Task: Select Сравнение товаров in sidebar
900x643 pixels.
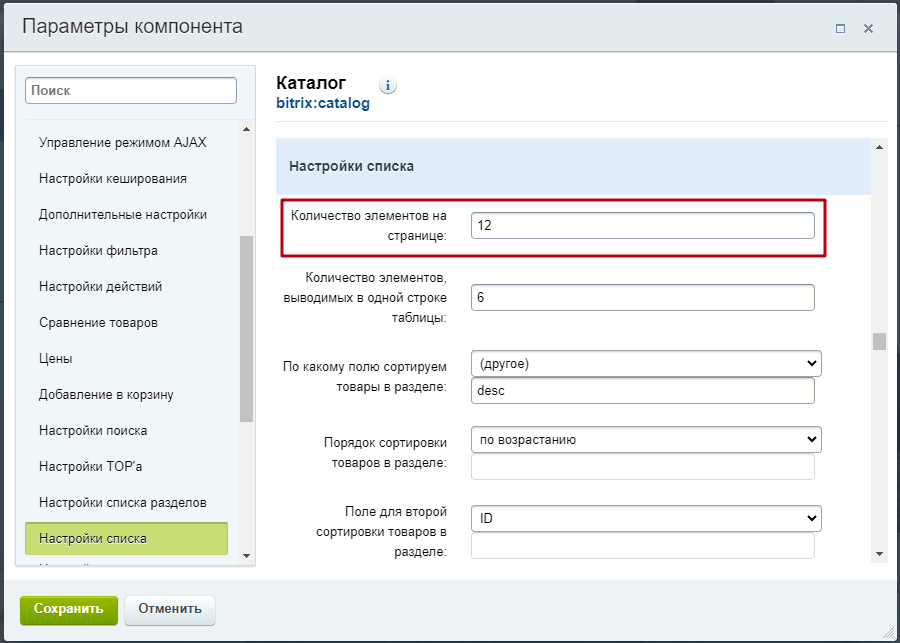Action: pyautogui.click(x=98, y=323)
